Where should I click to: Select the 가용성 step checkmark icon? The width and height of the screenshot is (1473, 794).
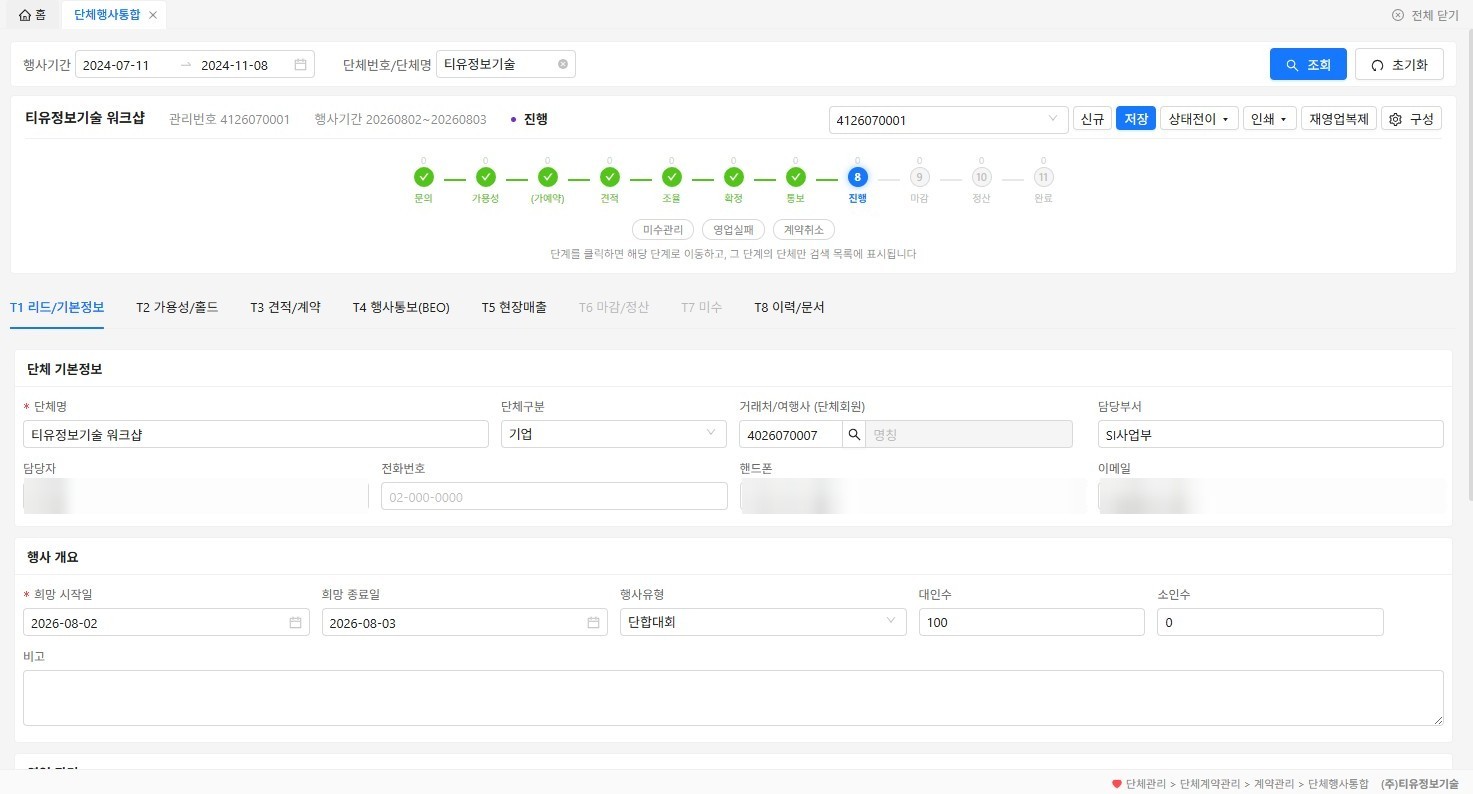click(485, 177)
